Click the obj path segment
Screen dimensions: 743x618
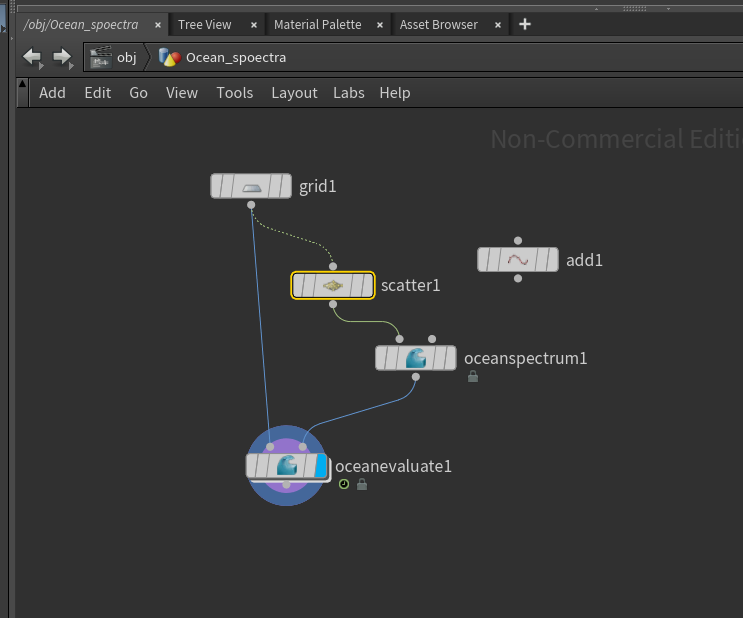(114, 58)
